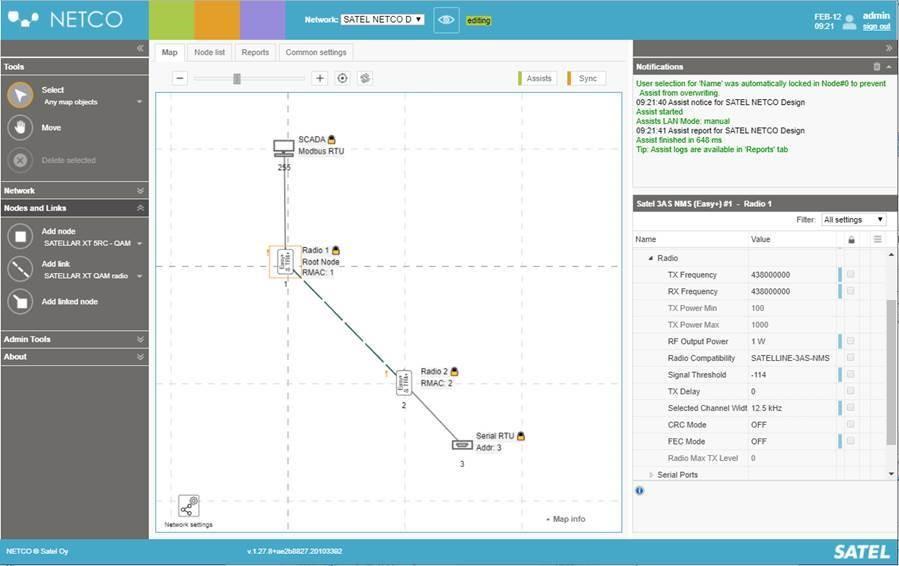The image size is (899, 566).
Task: Toggle lock checkbox for RF Output Power
Action: coord(851,341)
